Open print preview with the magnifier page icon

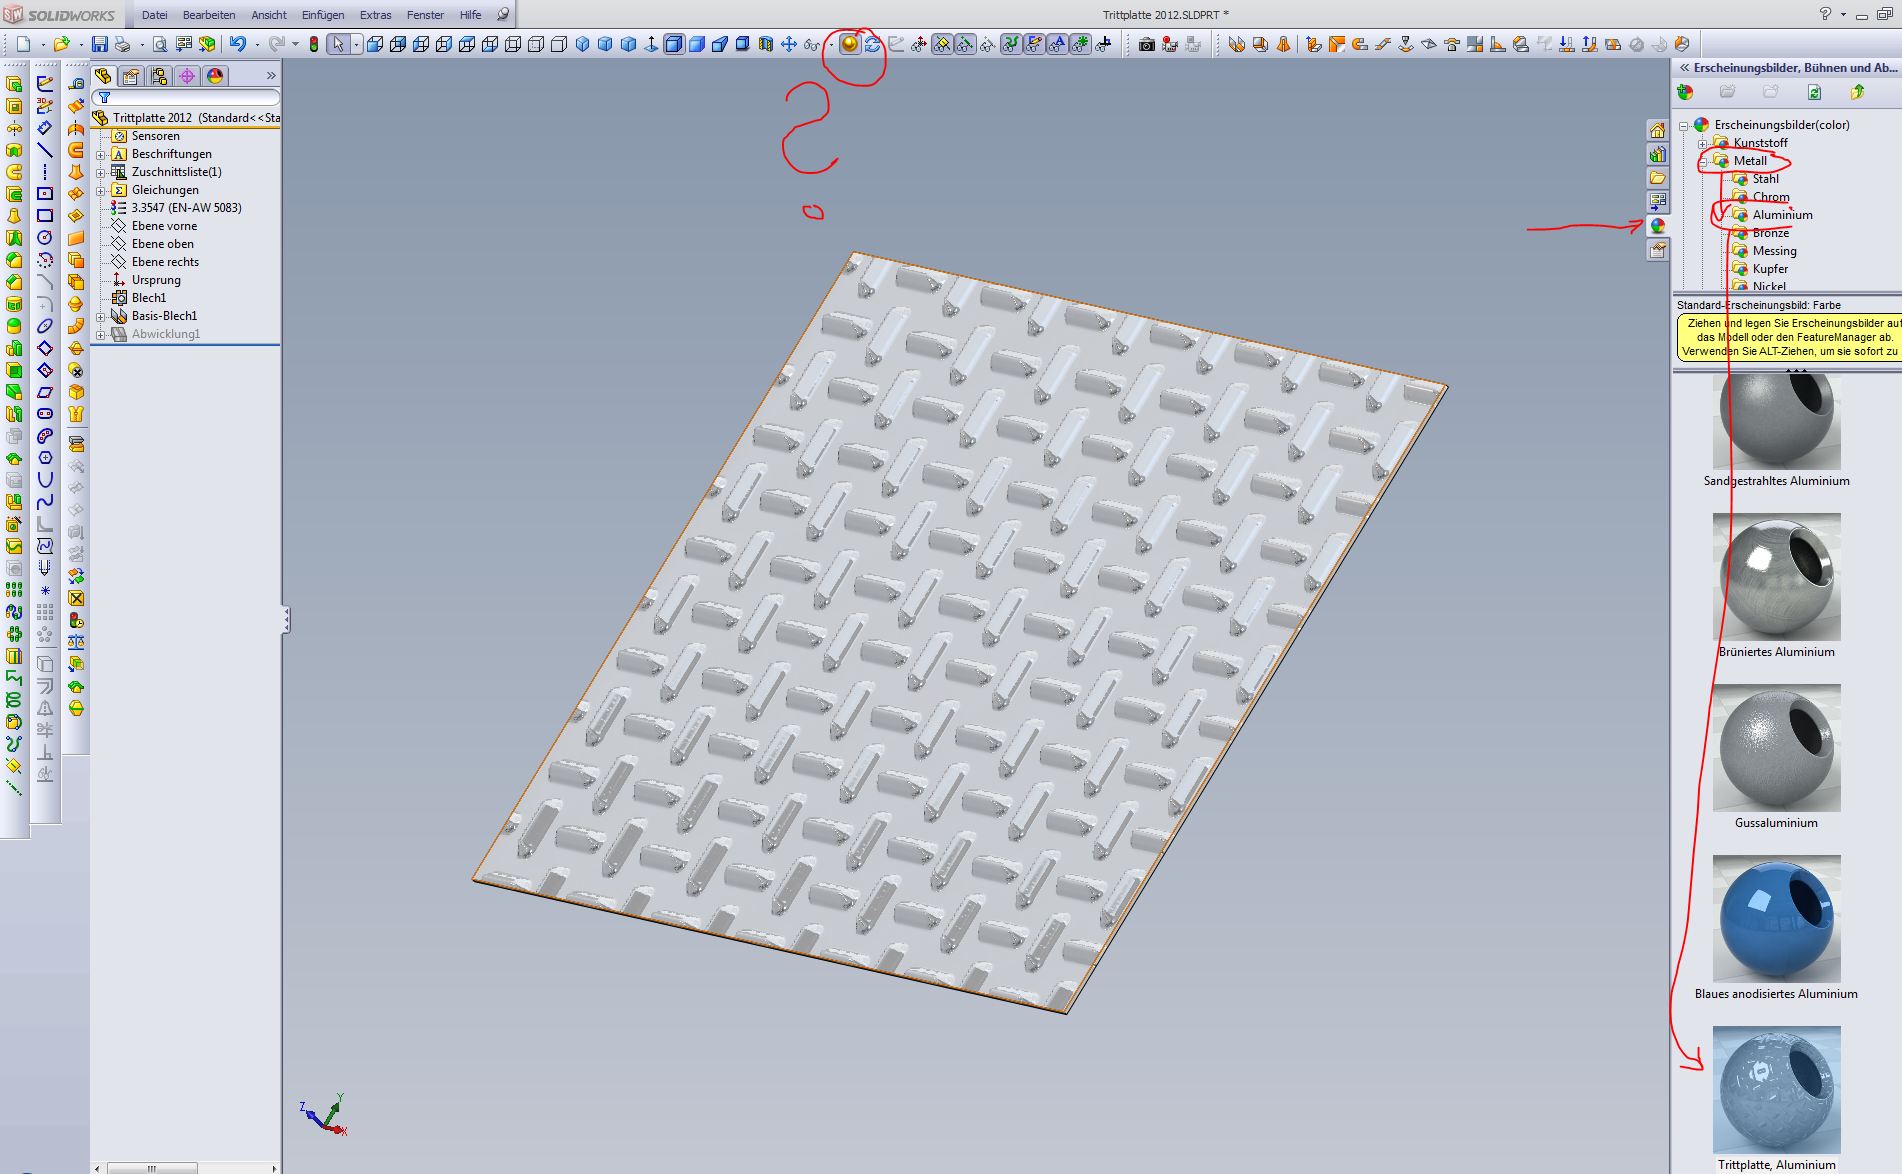(x=159, y=44)
